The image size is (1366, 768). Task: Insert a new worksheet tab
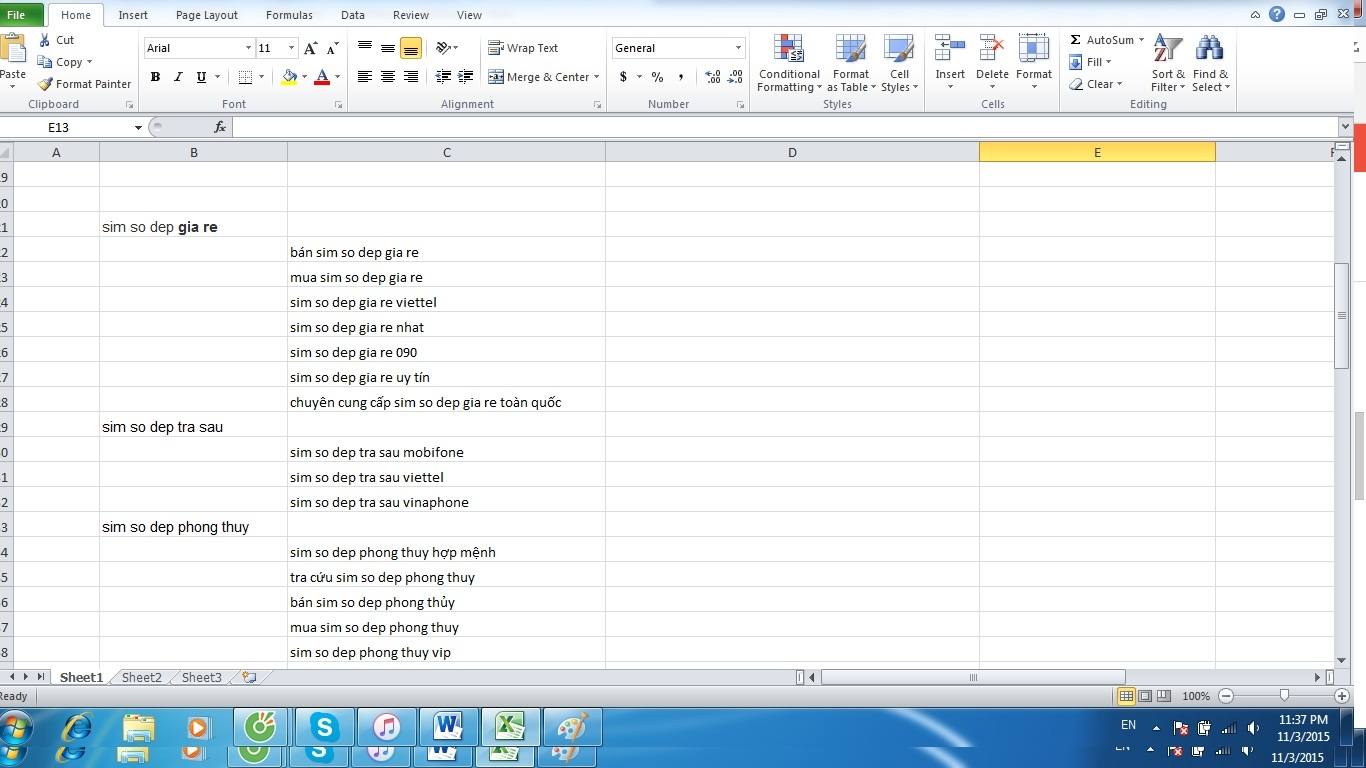click(x=249, y=677)
